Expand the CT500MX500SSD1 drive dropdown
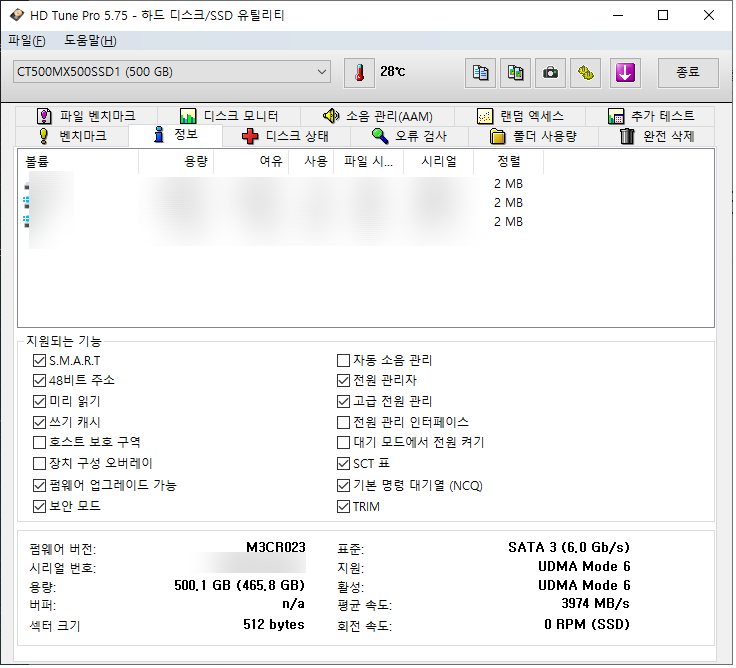736x668 pixels. pyautogui.click(x=172, y=72)
